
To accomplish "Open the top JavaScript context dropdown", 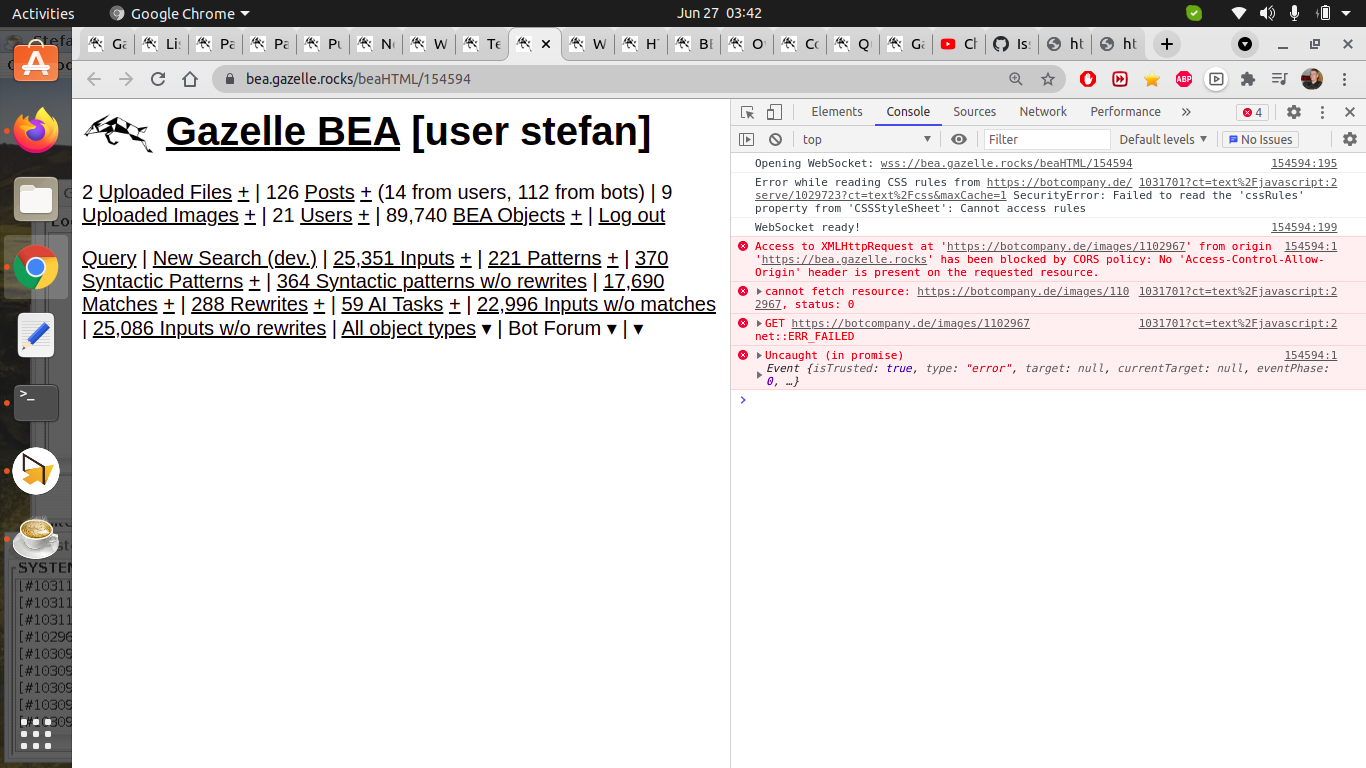I will pyautogui.click(x=866, y=140).
